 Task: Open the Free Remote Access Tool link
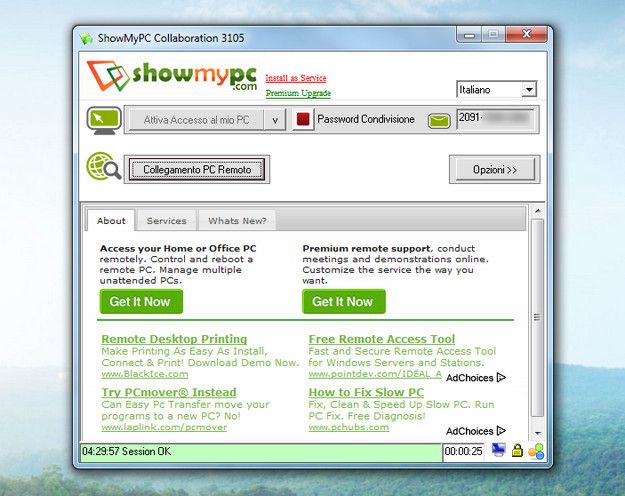tap(381, 339)
